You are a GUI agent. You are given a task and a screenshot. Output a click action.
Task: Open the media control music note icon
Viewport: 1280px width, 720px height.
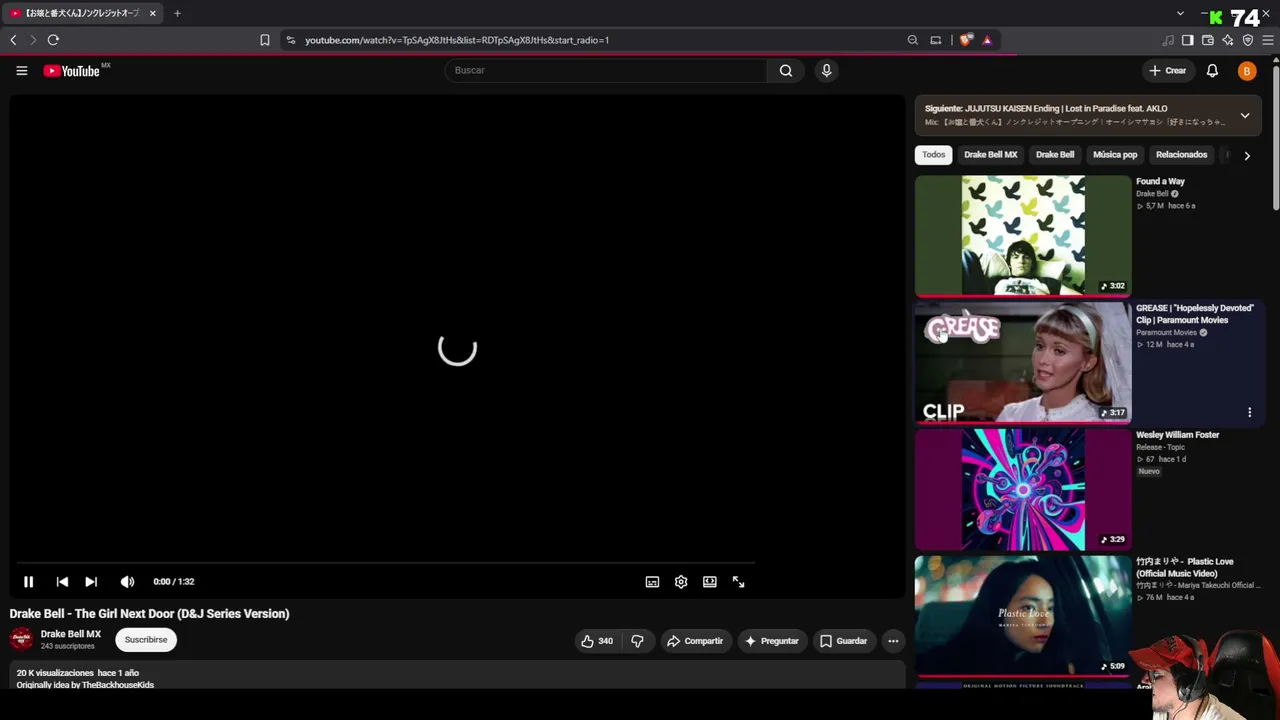click(x=1168, y=40)
